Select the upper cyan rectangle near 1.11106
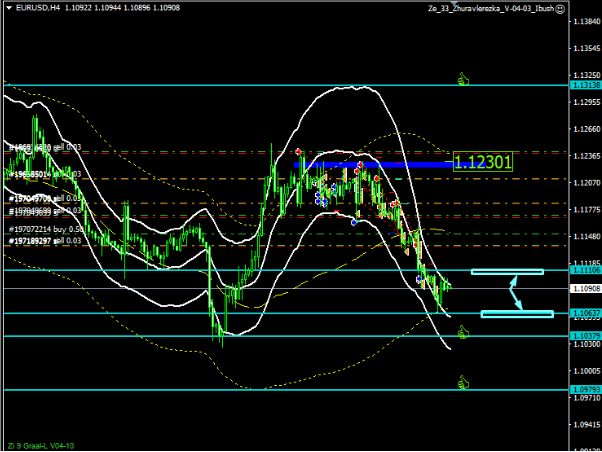Image resolution: width=602 pixels, height=452 pixels. (x=506, y=272)
